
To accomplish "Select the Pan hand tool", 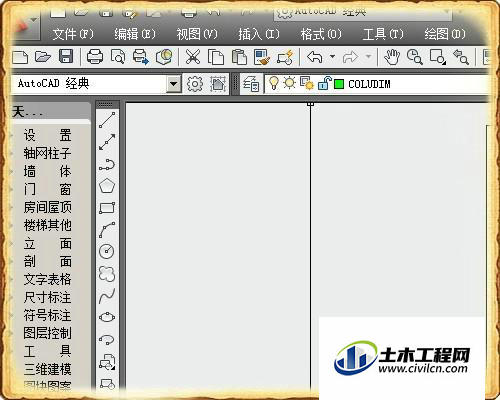I will (x=392, y=57).
